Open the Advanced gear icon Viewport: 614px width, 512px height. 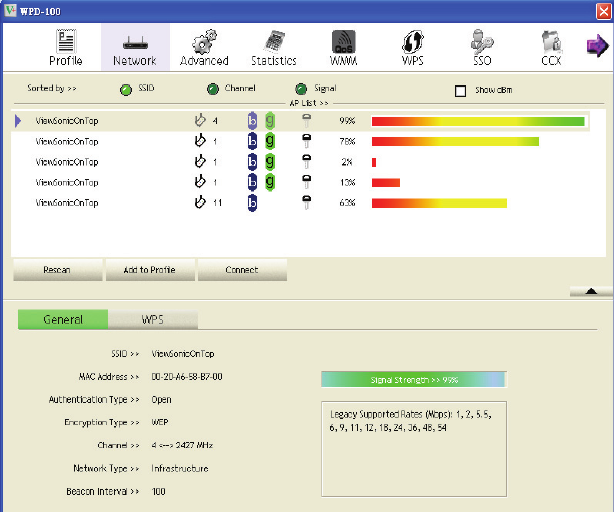pos(204,41)
